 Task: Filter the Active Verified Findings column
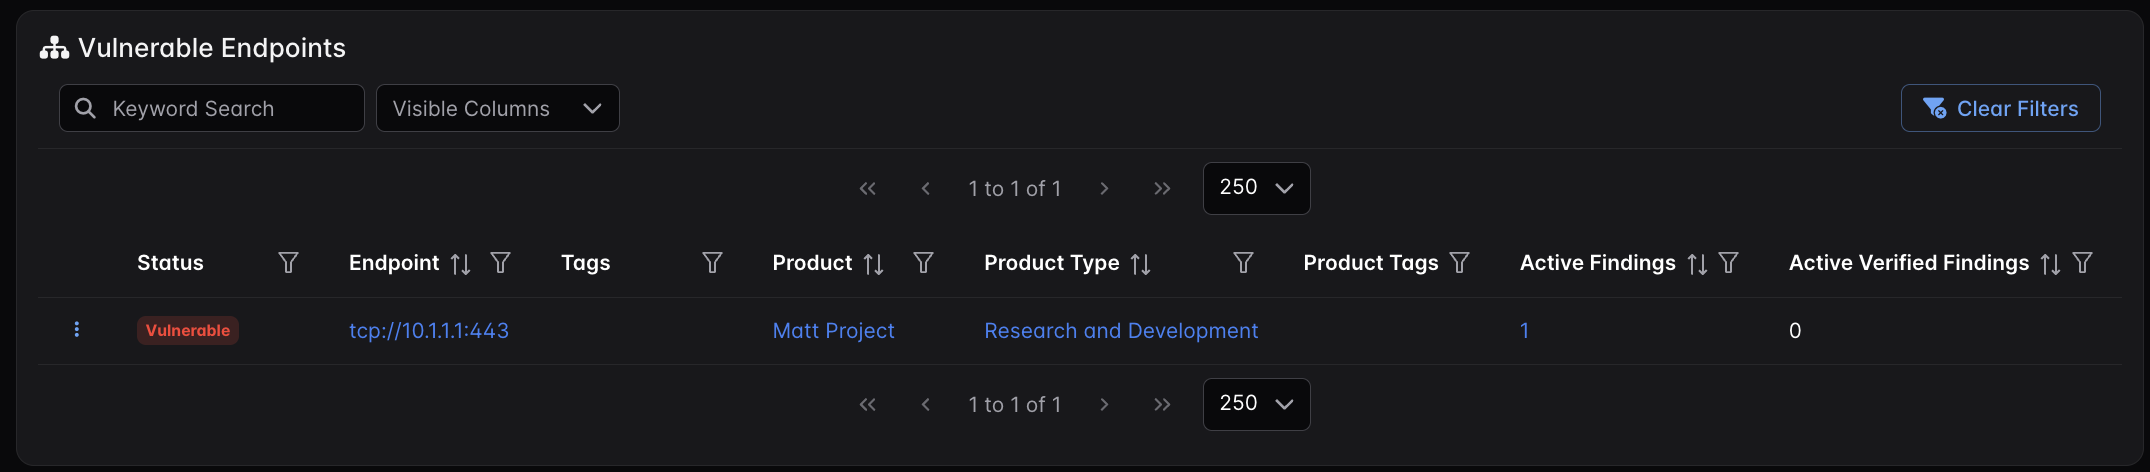click(2082, 263)
